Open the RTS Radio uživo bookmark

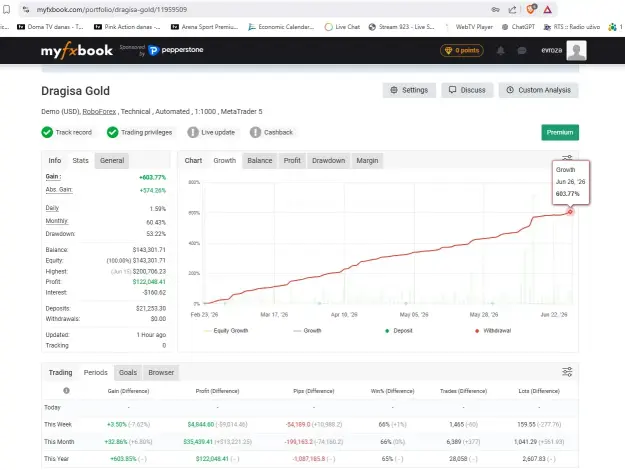[x=572, y=27]
